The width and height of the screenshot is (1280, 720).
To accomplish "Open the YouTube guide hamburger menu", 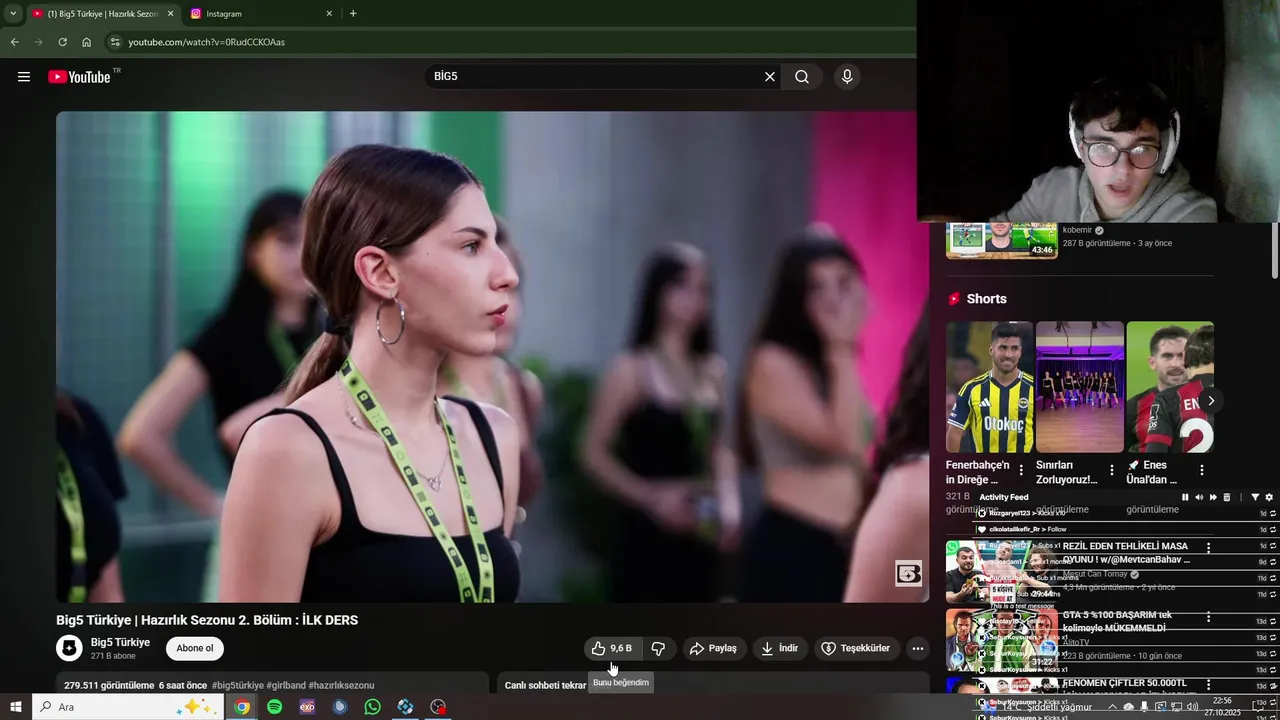I will pos(24,77).
